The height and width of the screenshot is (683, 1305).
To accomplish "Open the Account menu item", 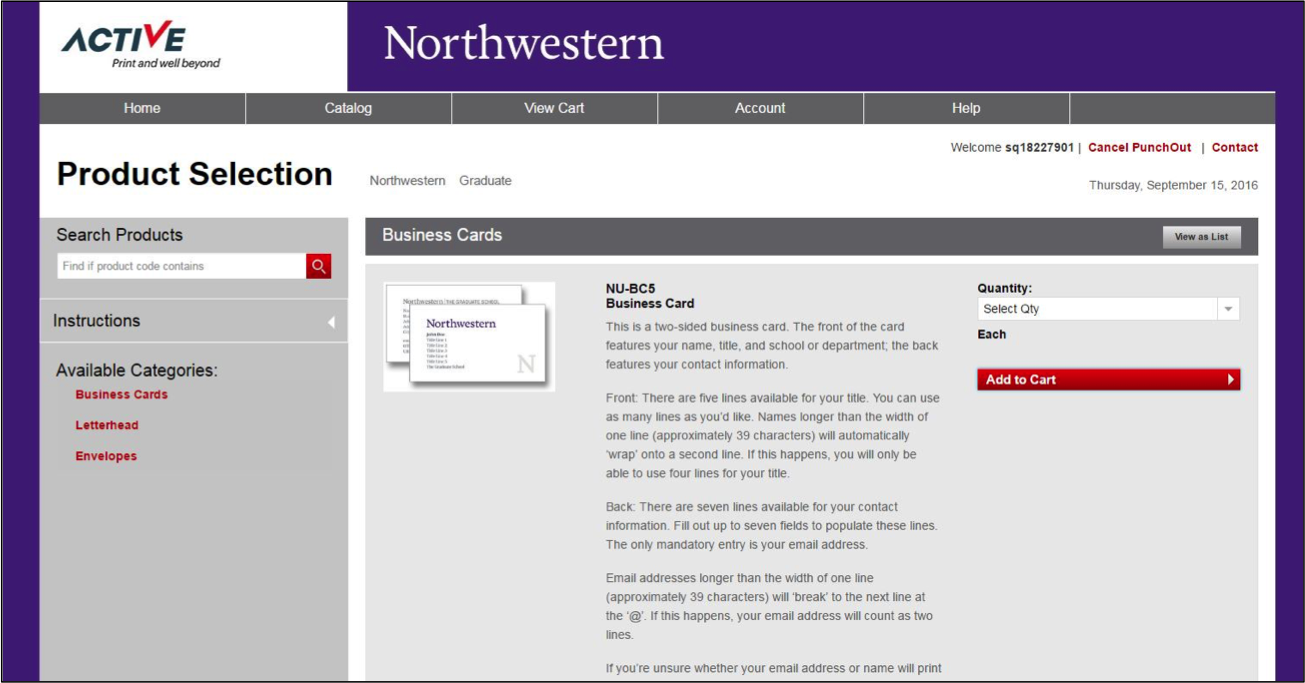I will 760,108.
